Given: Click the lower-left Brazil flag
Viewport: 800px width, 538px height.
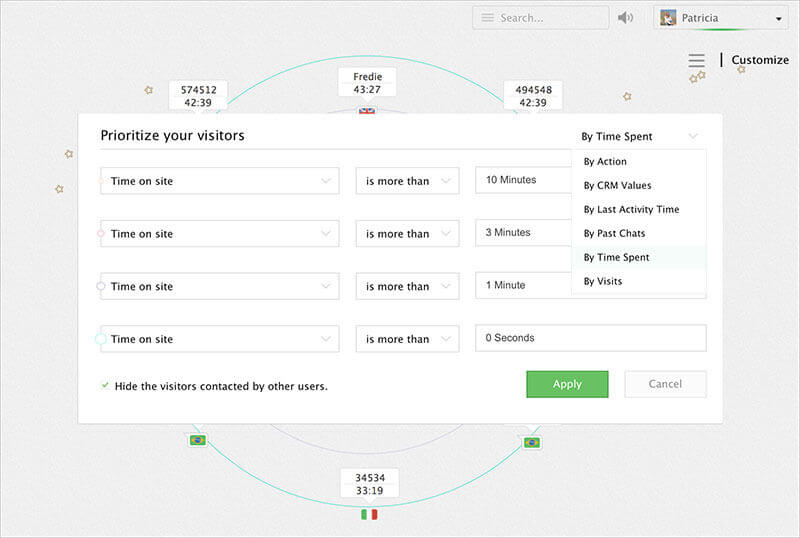Looking at the screenshot, I should 197,439.
